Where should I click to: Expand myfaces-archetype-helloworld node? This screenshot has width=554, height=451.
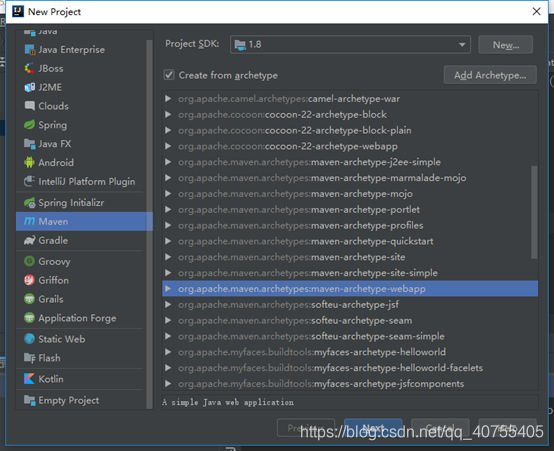tap(168, 352)
